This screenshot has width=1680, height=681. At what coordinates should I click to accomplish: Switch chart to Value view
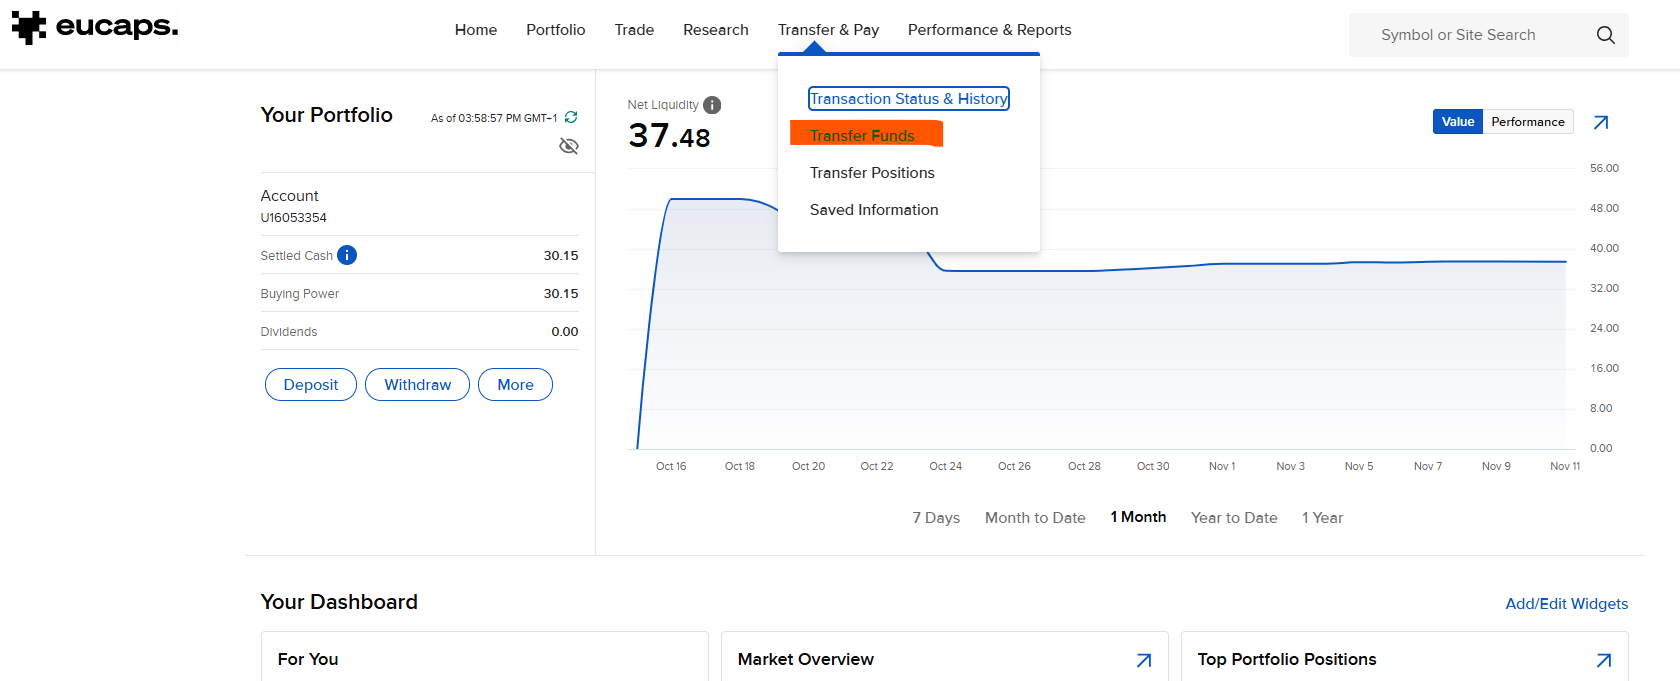[x=1458, y=122]
